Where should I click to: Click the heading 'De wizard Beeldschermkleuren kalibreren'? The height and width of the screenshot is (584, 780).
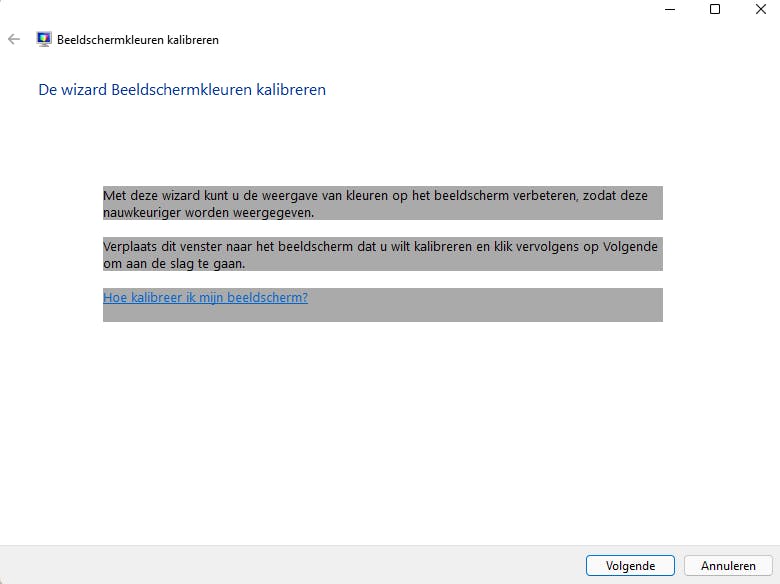pyautogui.click(x=182, y=90)
